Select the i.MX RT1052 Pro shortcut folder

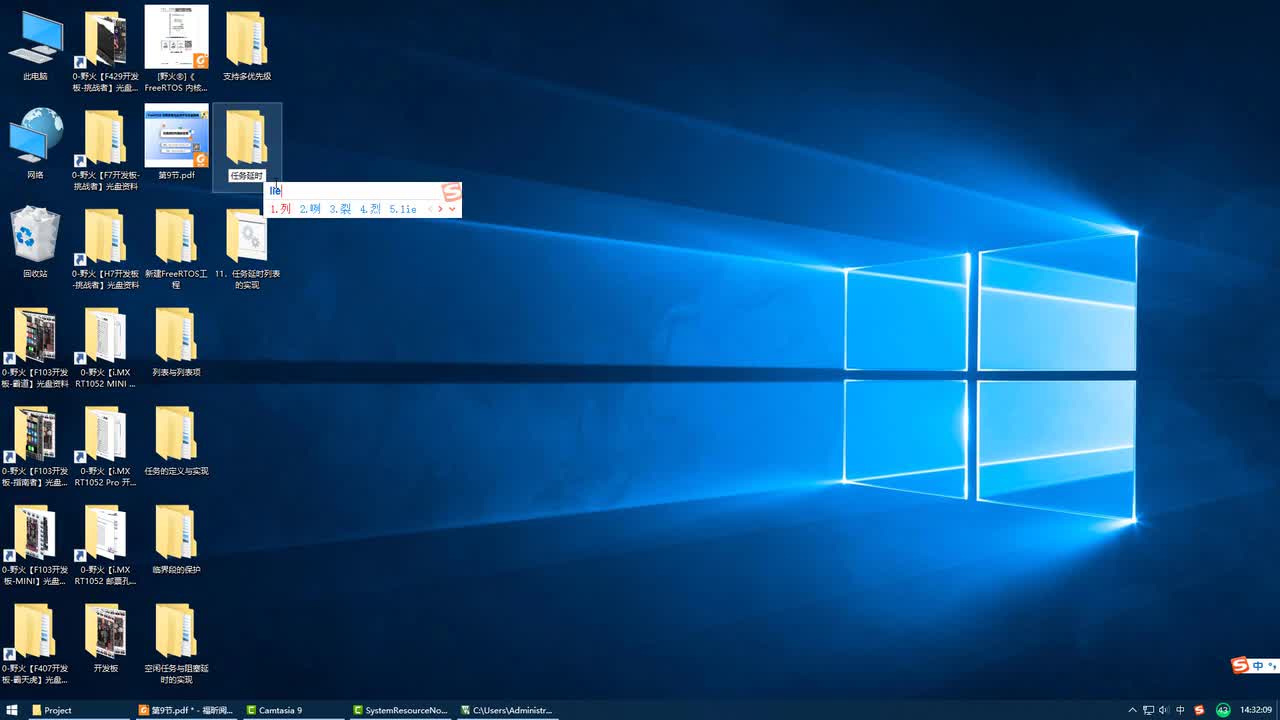pos(105,446)
